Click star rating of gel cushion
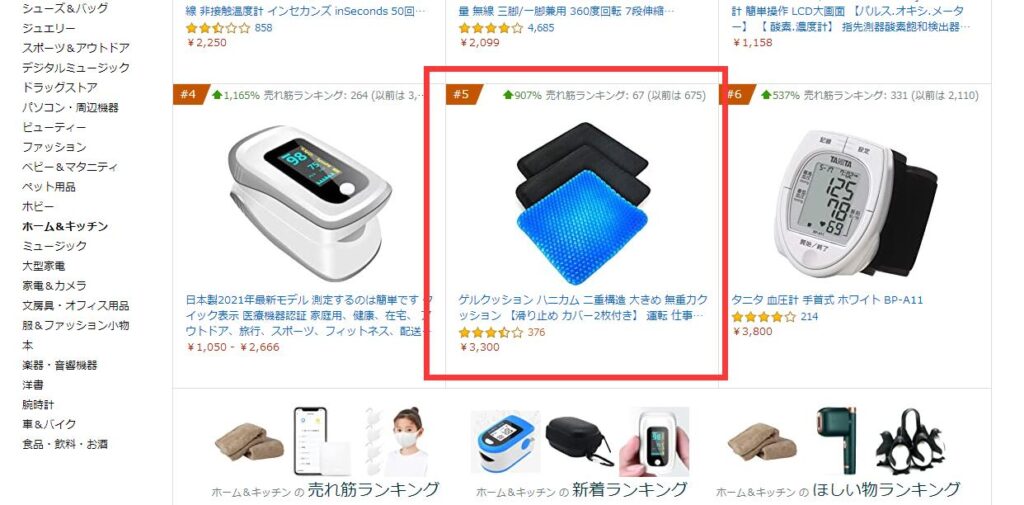This screenshot has height=505, width=1024. click(x=490, y=333)
